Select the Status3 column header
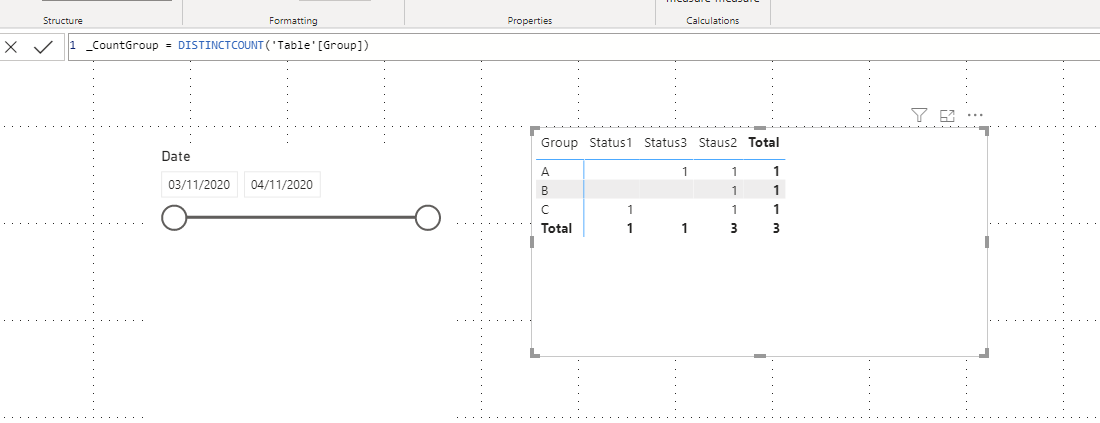Viewport: 1100px width, 423px height. pos(665,143)
